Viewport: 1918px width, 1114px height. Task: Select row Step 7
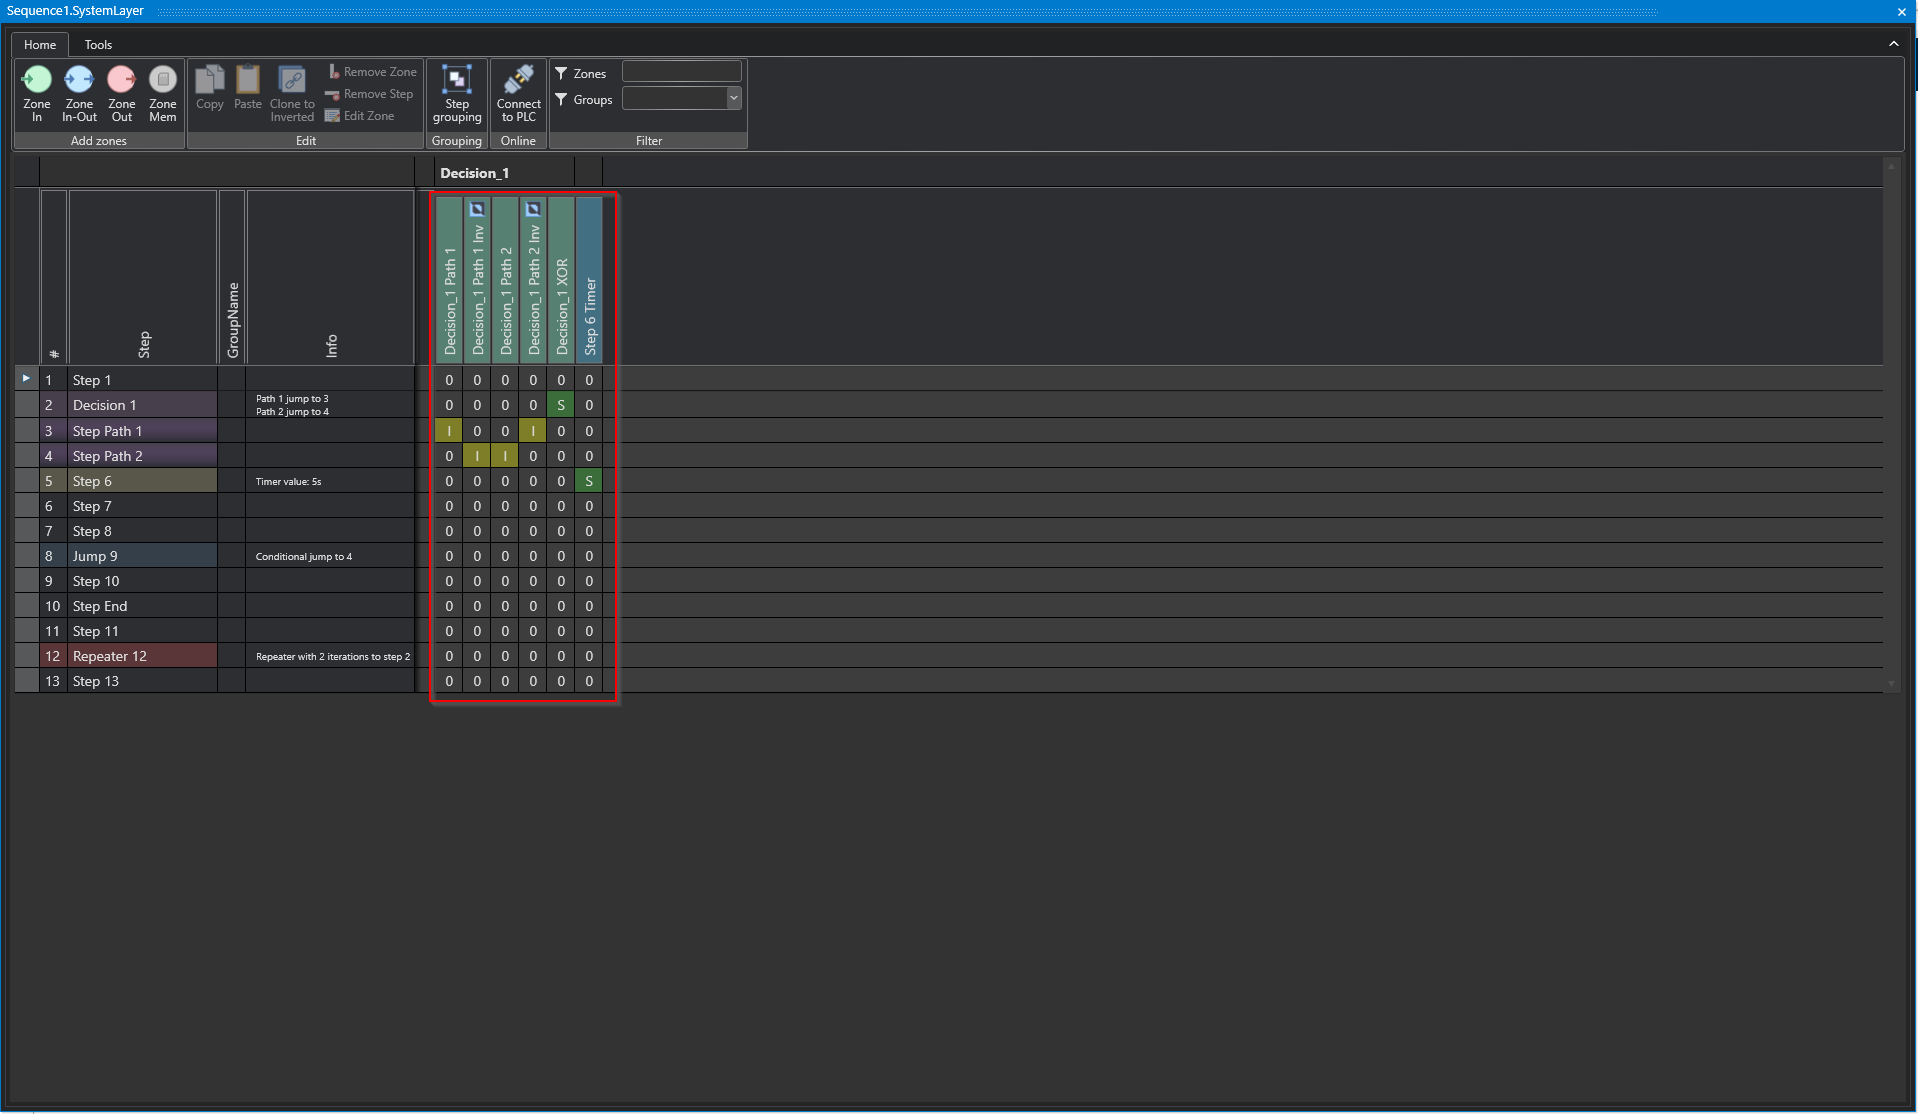pyautogui.click(x=142, y=506)
